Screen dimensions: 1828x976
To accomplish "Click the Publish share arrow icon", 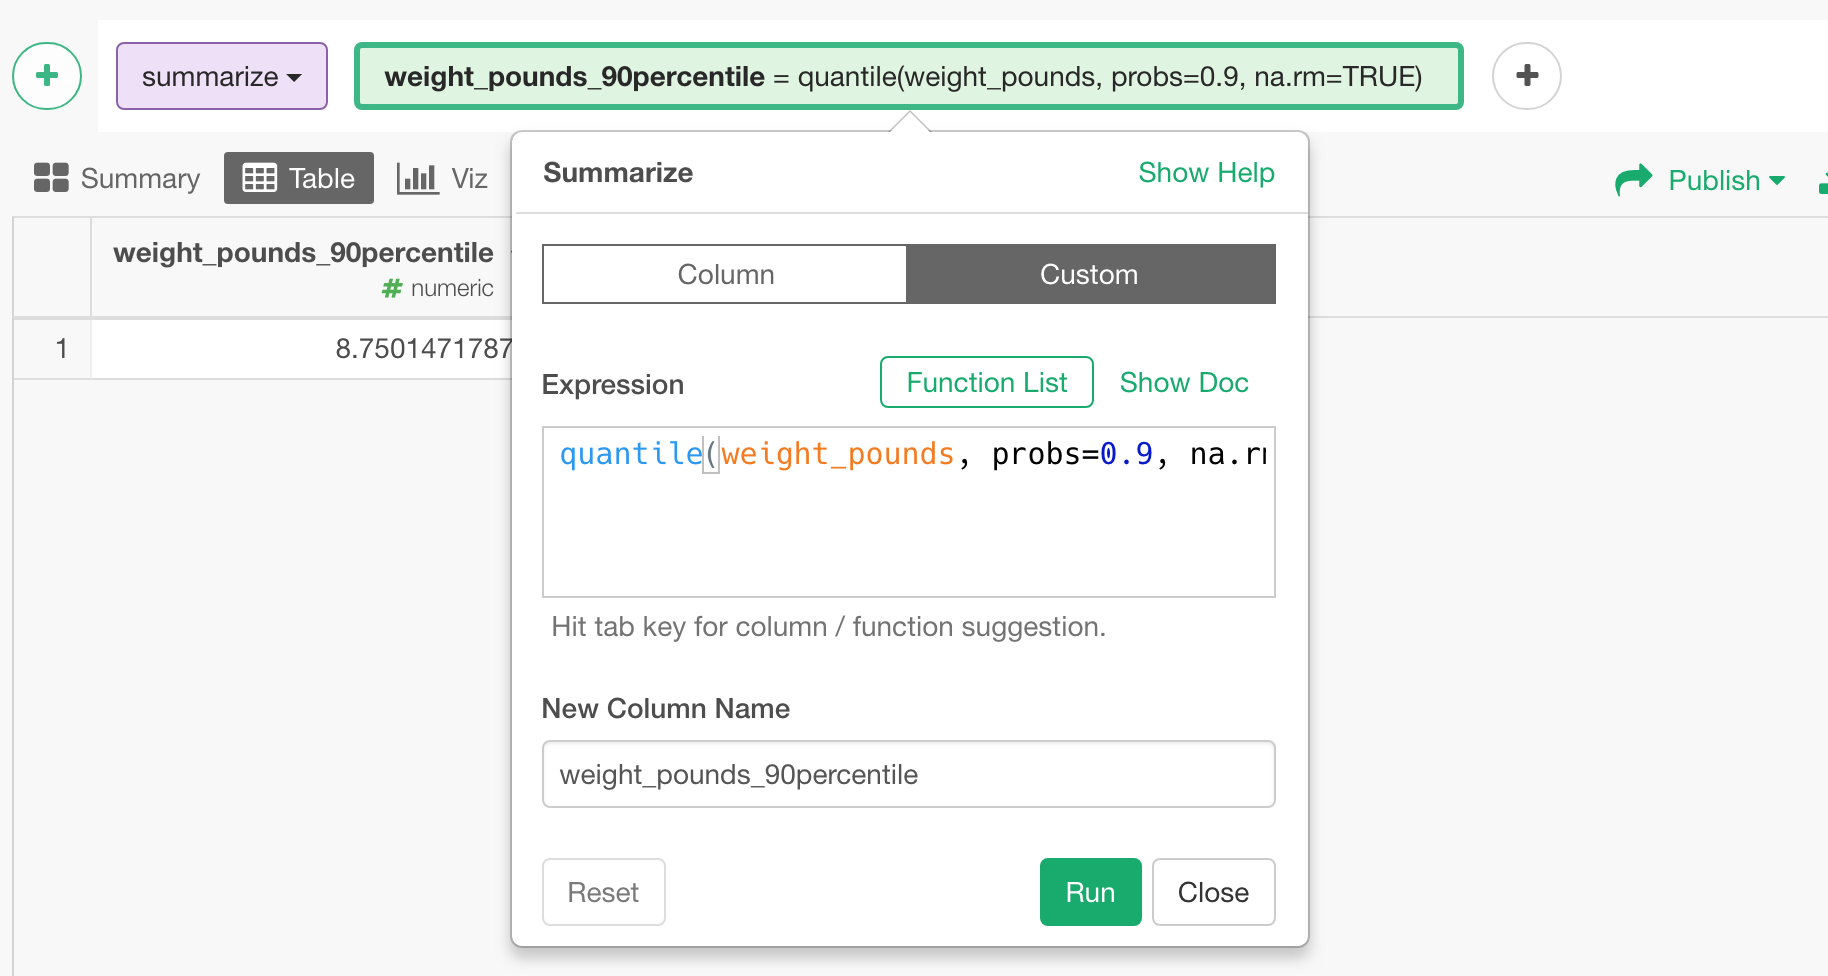I will pyautogui.click(x=1634, y=180).
